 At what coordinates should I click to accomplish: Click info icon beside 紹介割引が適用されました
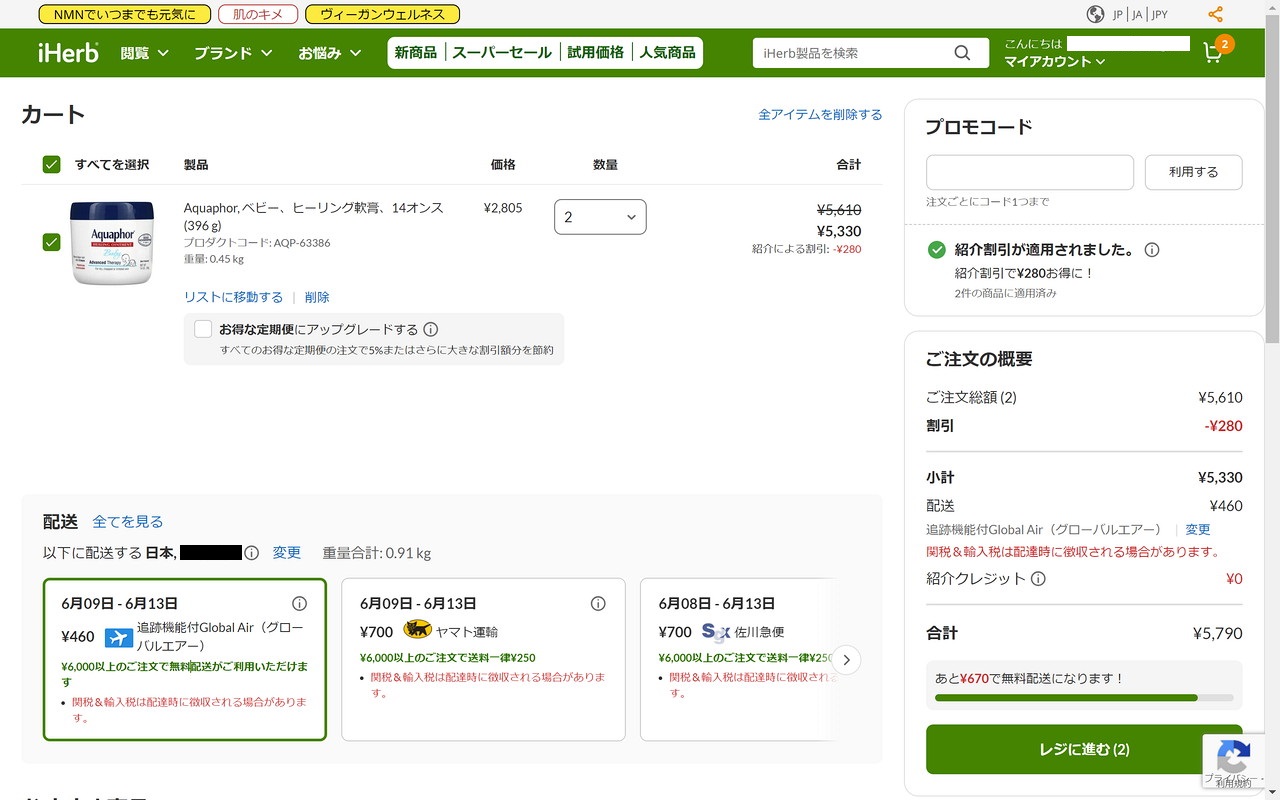pos(1152,250)
